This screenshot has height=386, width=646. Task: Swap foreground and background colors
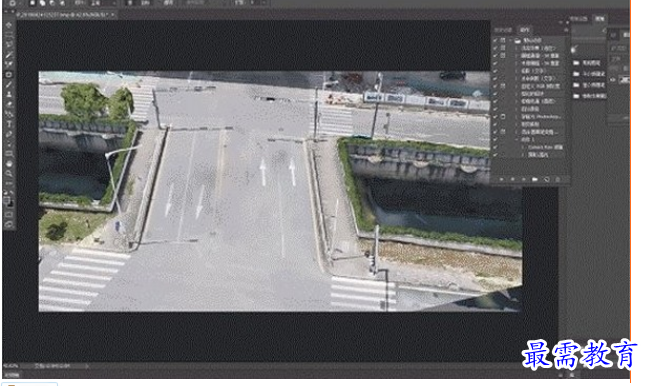pyautogui.click(x=12, y=193)
